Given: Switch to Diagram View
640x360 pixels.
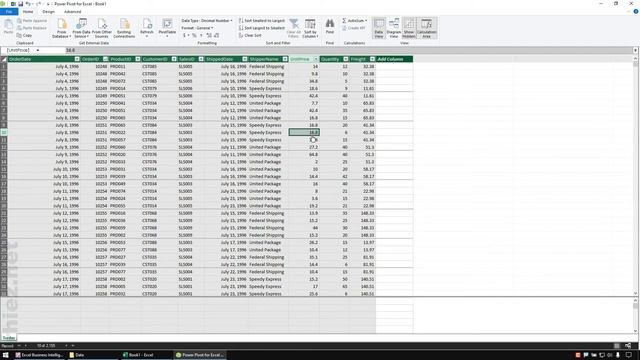Looking at the screenshot, I should point(394,28).
